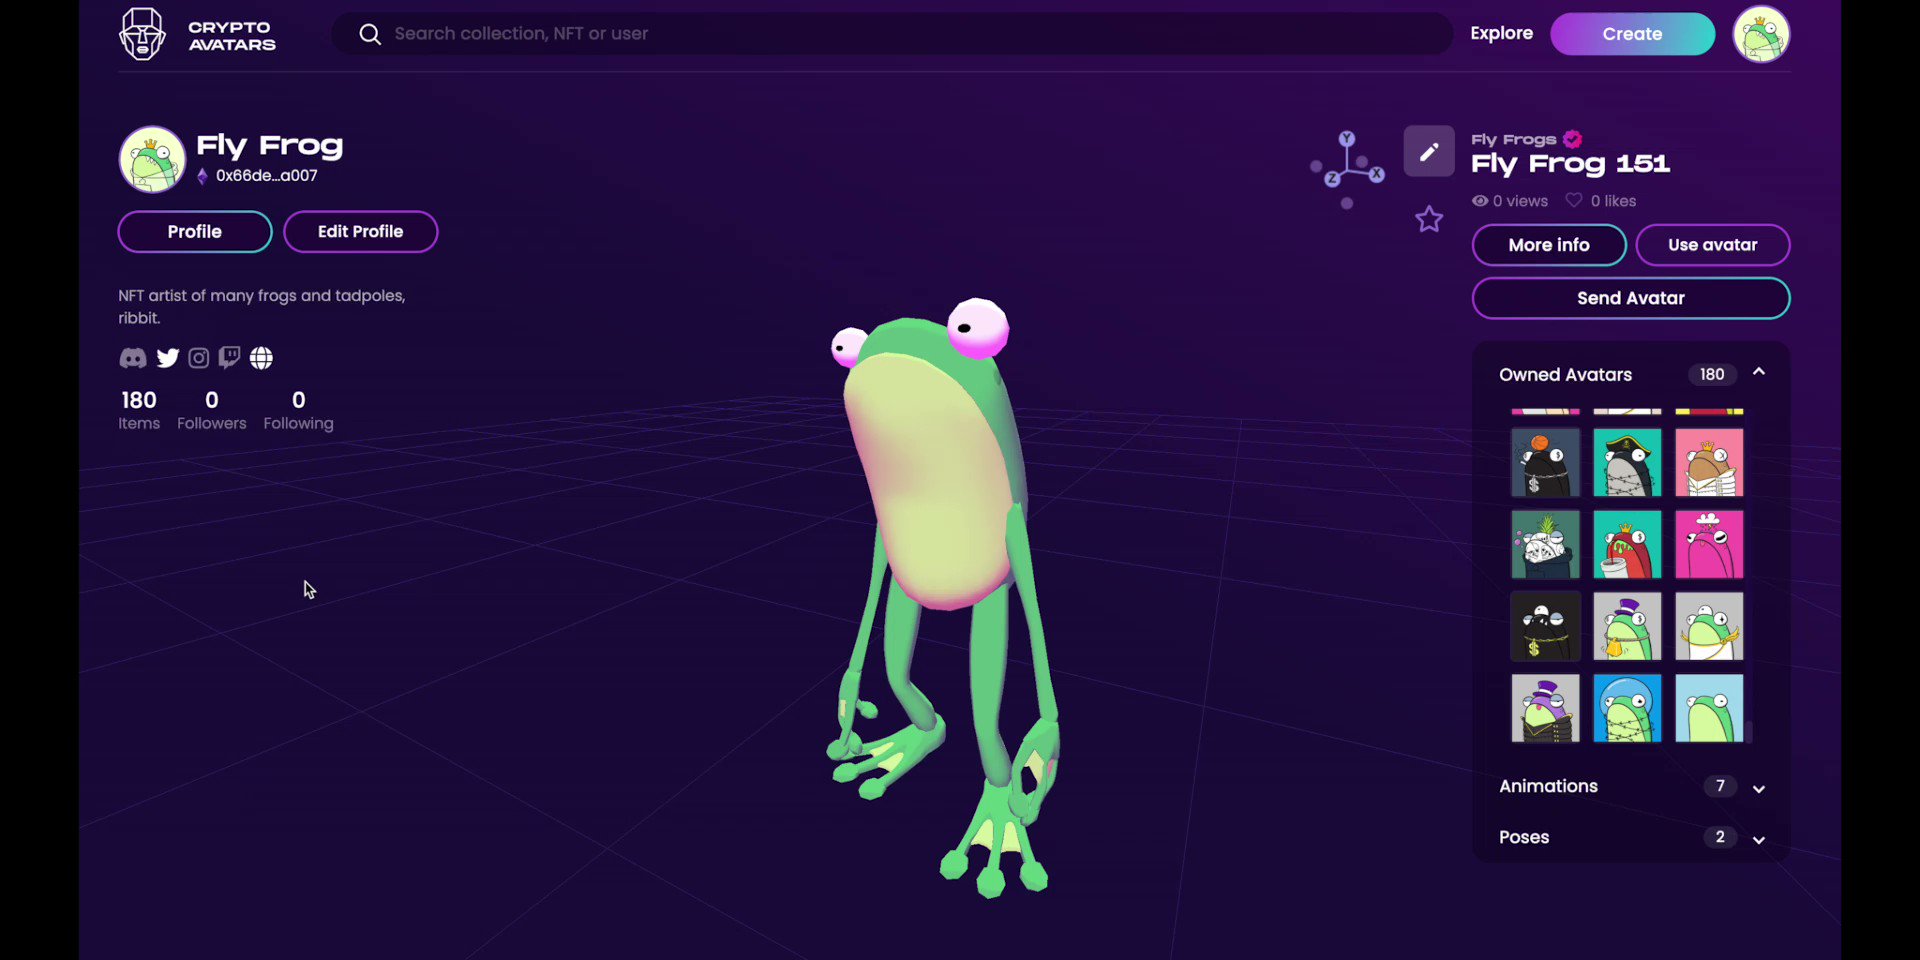Visit the website via globe icon
Screen dimensions: 1920x960
coord(260,358)
